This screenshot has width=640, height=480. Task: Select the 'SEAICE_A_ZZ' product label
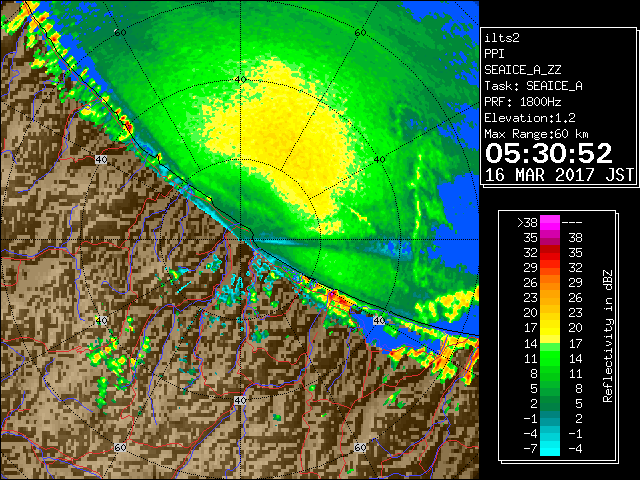[x=522, y=70]
